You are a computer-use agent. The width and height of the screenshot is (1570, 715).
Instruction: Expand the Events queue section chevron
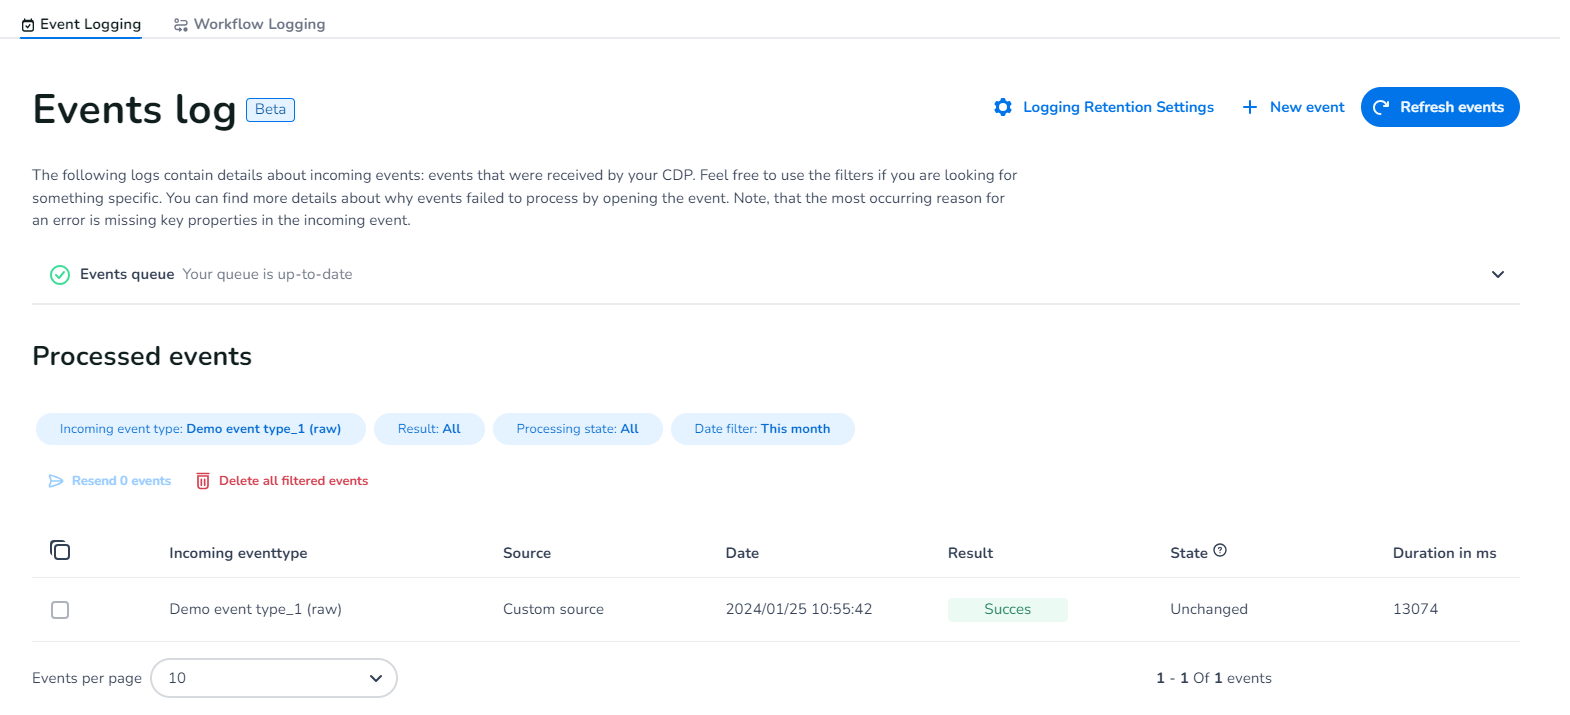coord(1497,275)
